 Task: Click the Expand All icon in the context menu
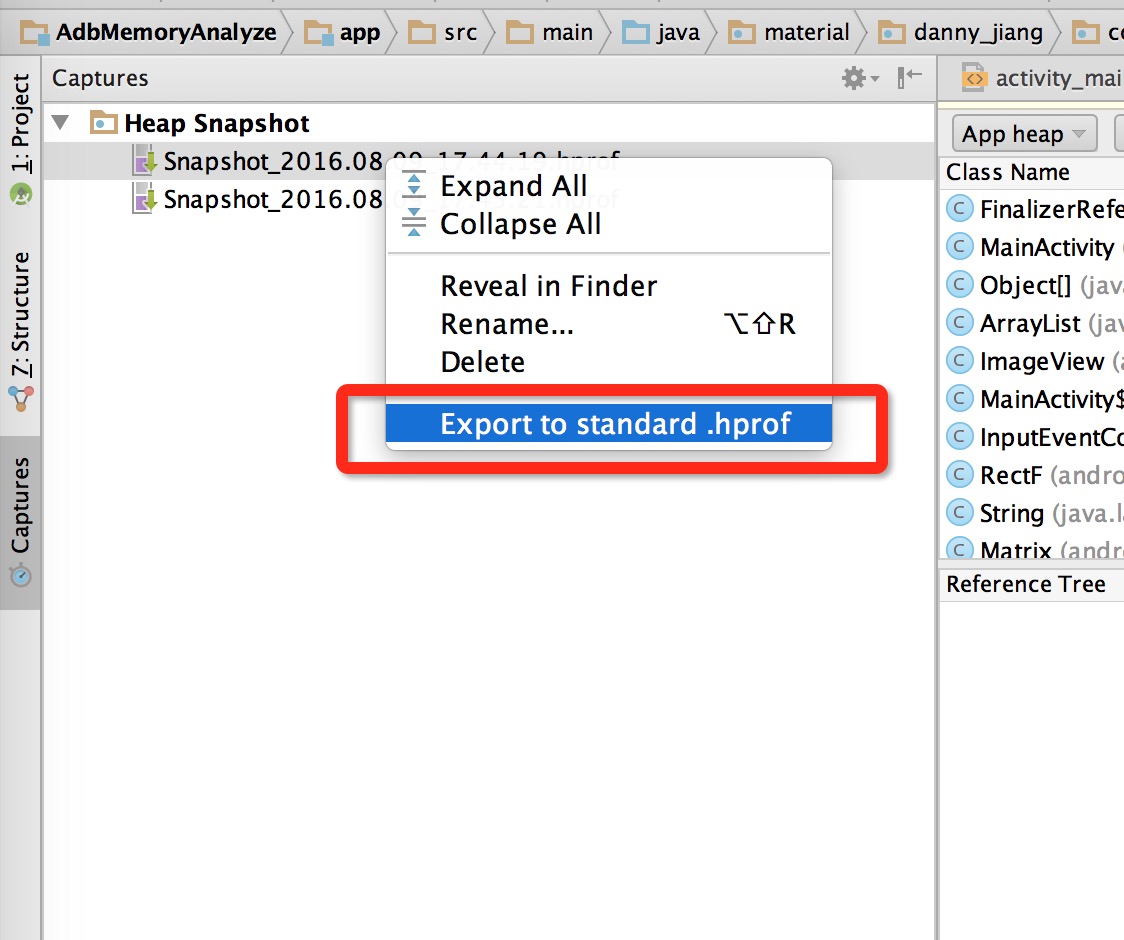click(x=412, y=185)
